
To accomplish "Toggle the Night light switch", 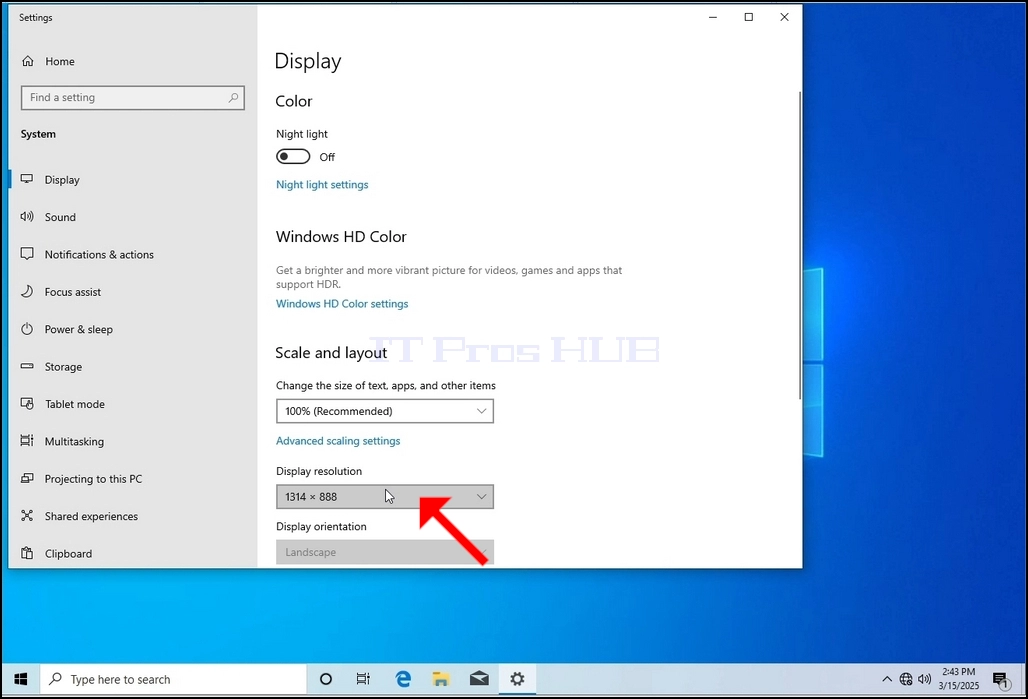I will 292,157.
